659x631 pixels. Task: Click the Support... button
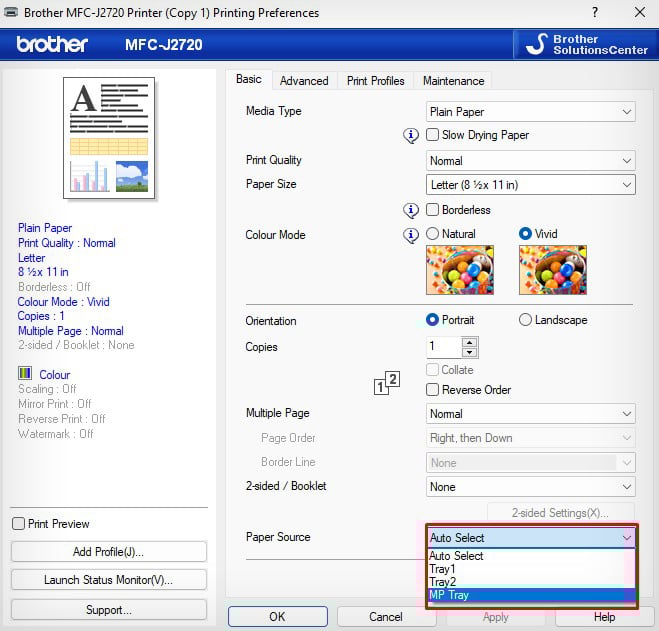pyautogui.click(x=109, y=610)
